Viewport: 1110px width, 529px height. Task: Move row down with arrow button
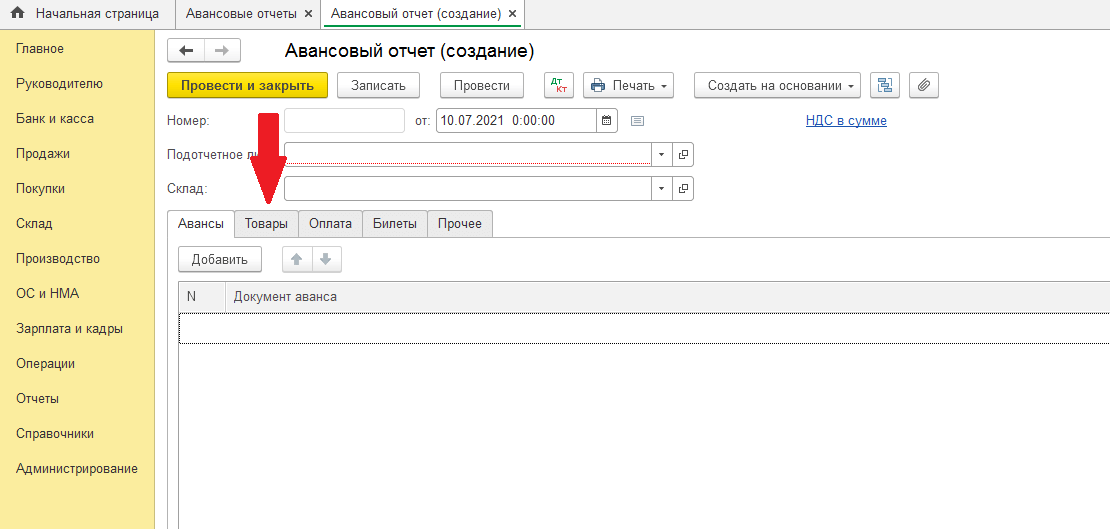325,260
